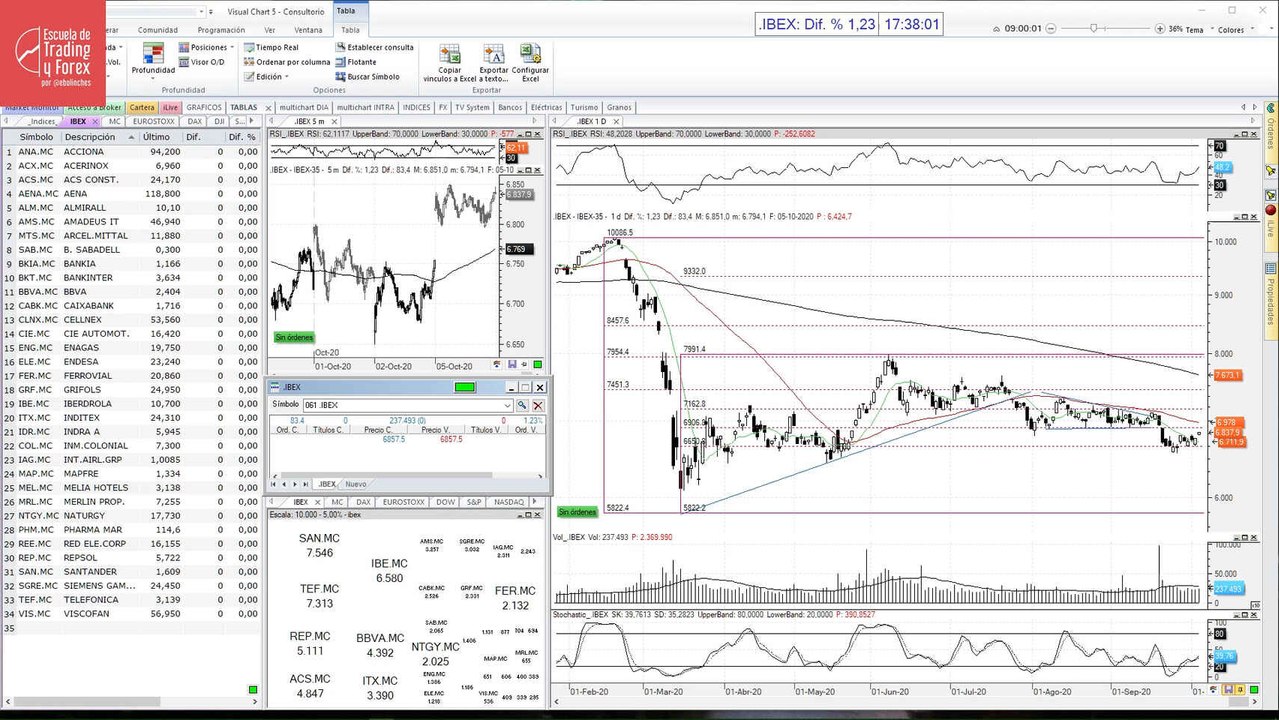Click the green status indicator in .IBEX title bar
Image resolution: width=1279 pixels, height=720 pixels.
(x=465, y=387)
